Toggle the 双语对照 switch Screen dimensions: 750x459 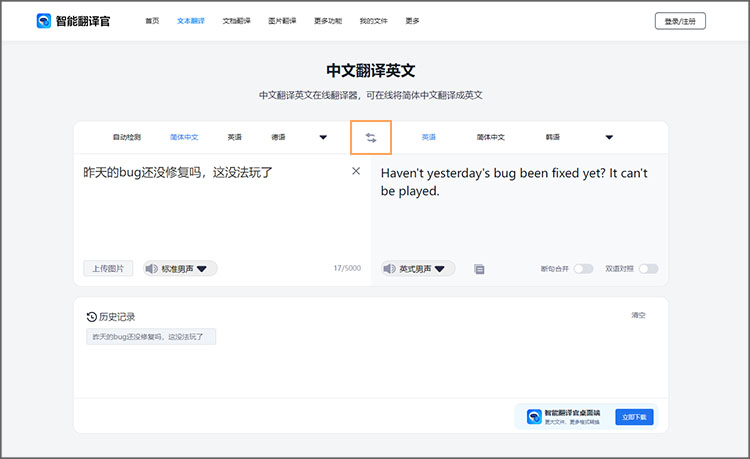coord(648,269)
